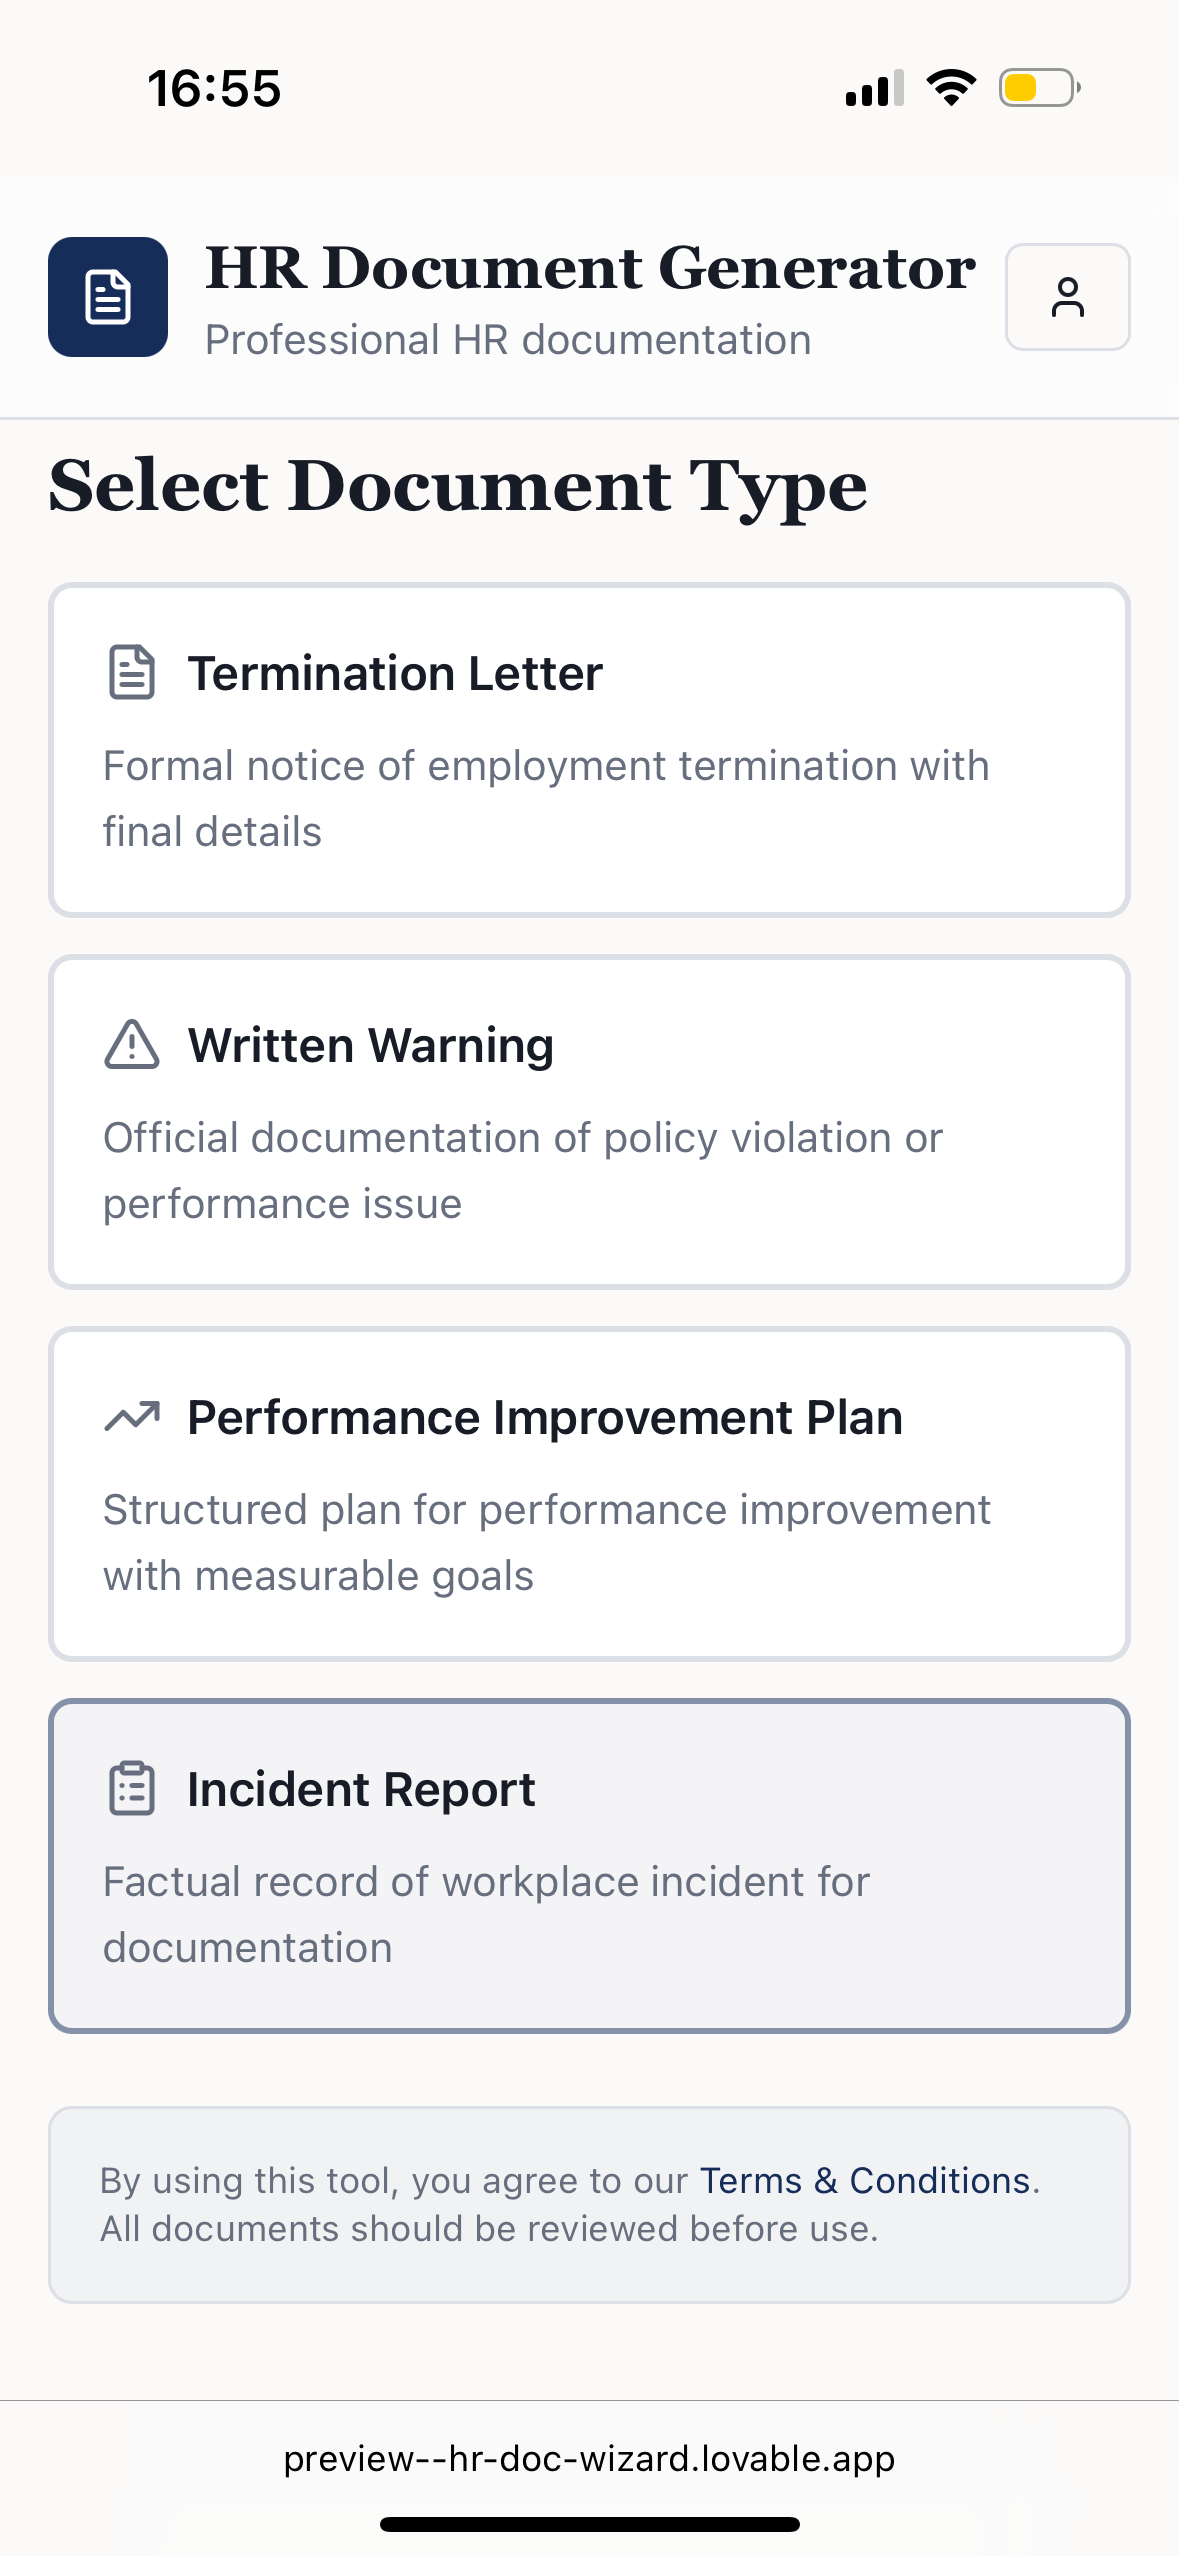Click the Performance Improvement Plan trending arrow icon

[x=131, y=1416]
